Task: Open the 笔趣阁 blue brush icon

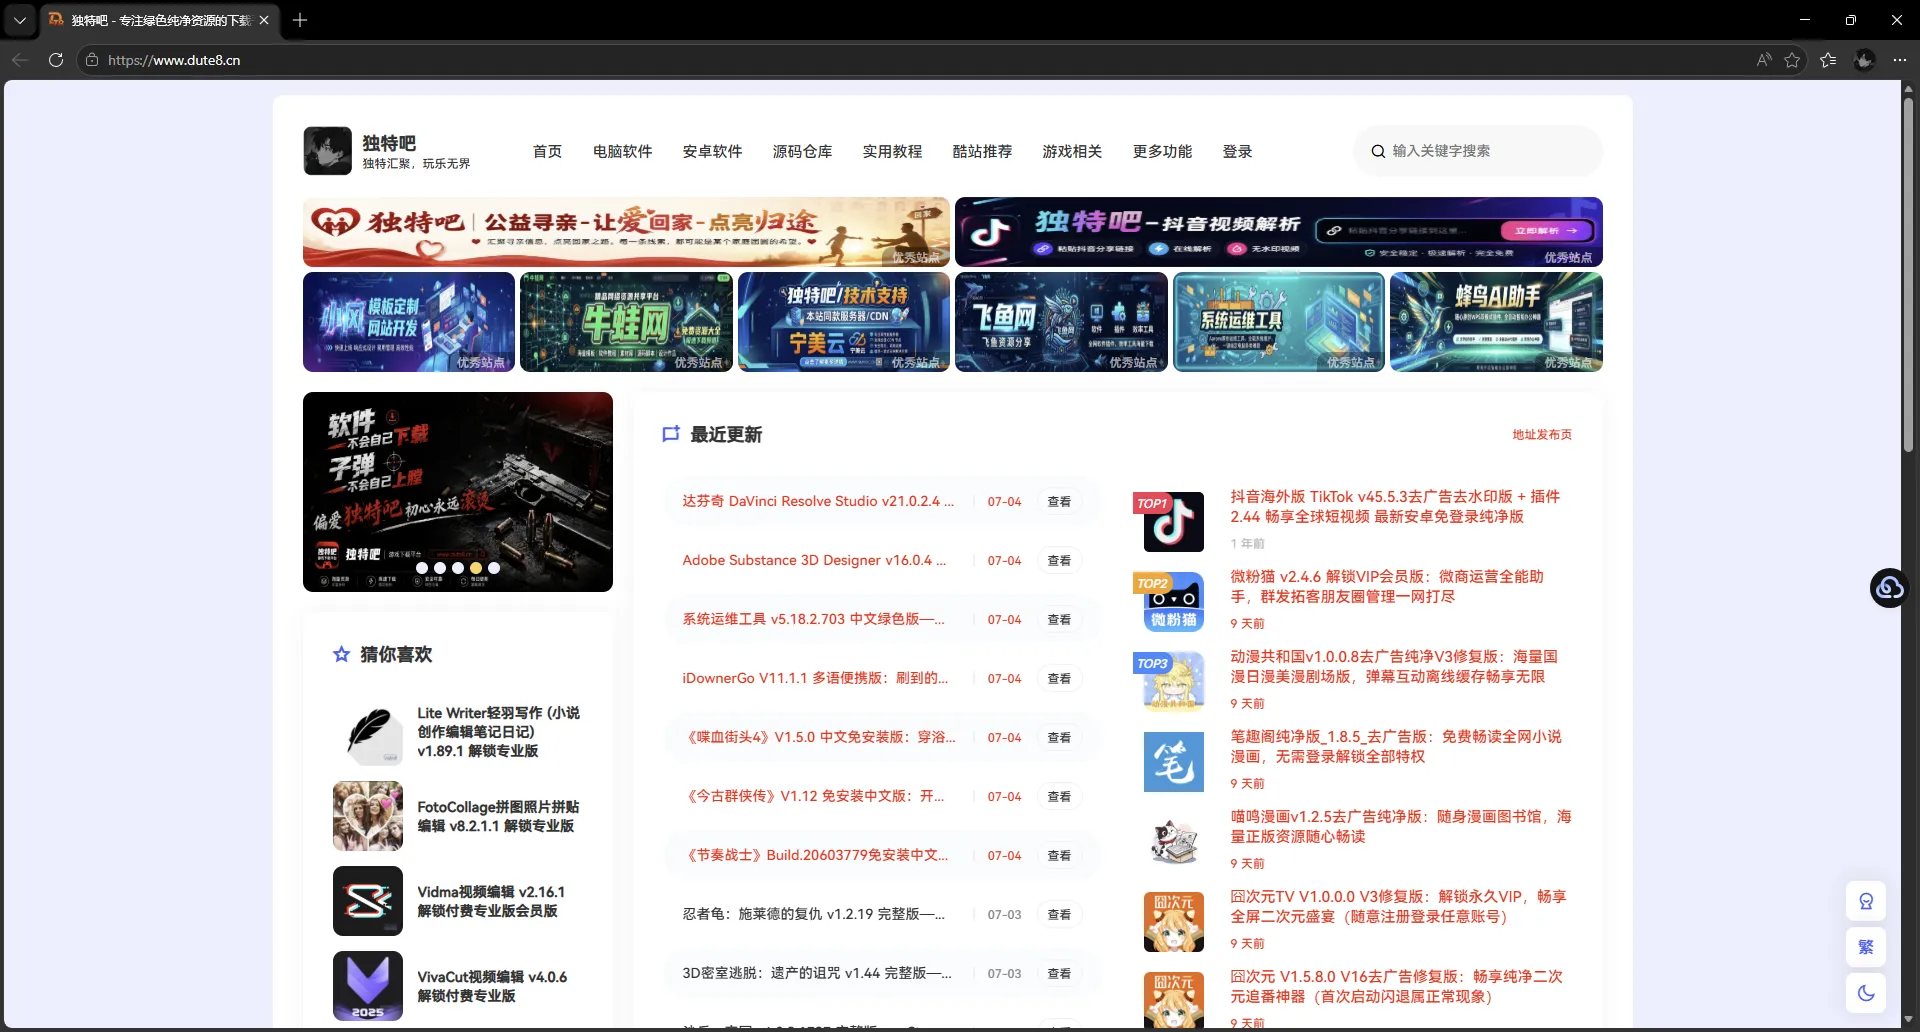Action: point(1173,761)
